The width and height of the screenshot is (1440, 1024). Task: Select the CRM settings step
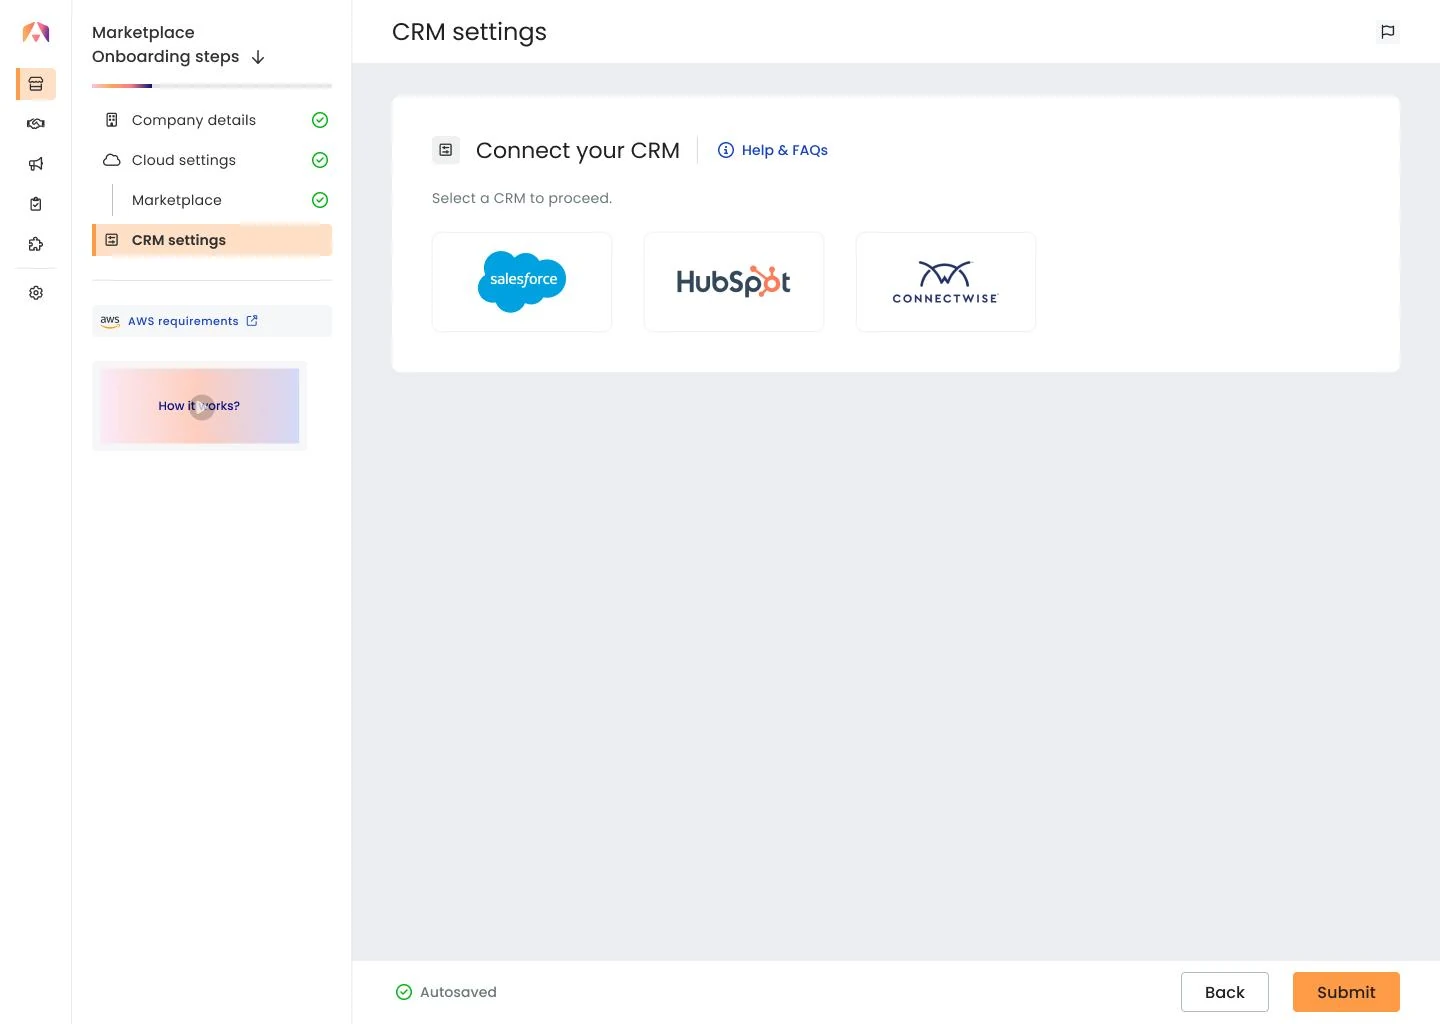coord(212,240)
